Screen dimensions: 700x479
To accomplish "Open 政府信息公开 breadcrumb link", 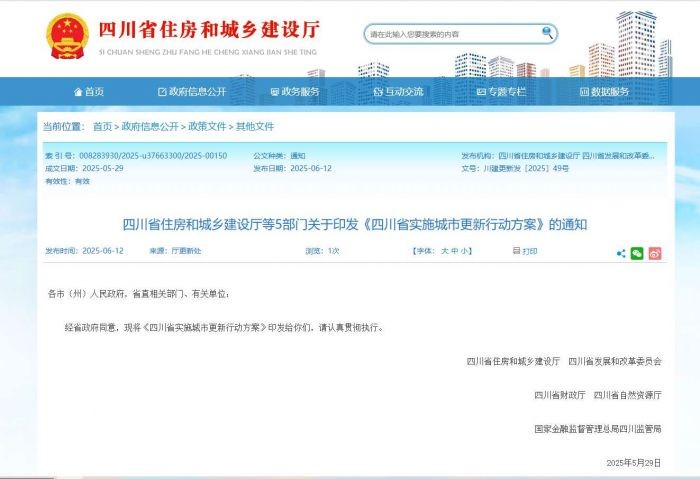I will [x=150, y=126].
